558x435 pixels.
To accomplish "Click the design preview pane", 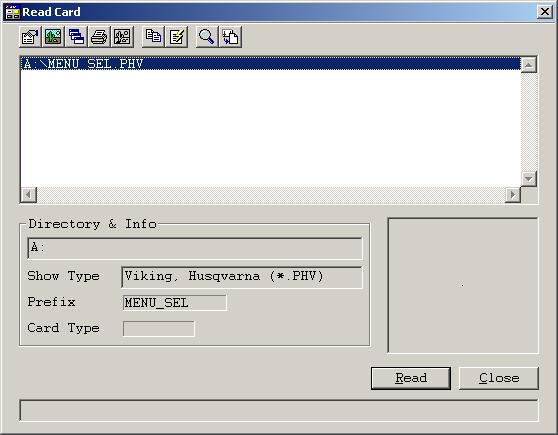I will (x=463, y=285).
